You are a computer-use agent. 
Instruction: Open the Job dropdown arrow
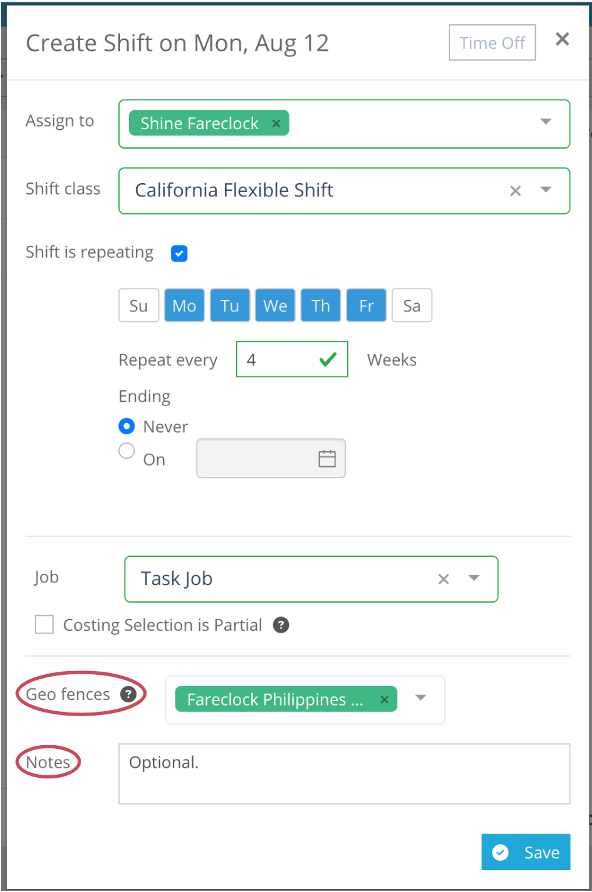point(474,578)
